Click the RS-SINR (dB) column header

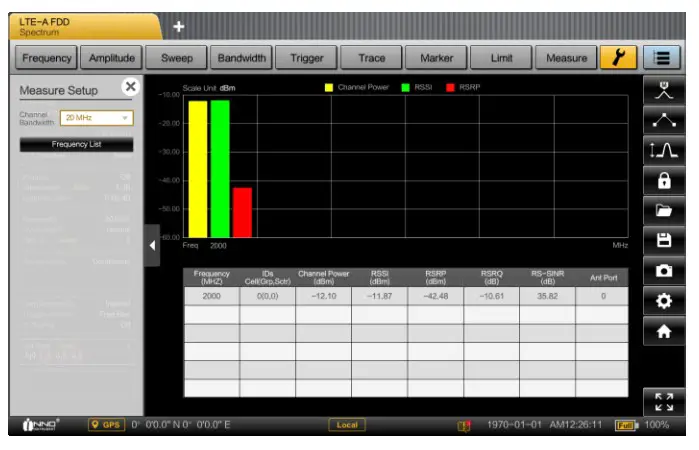coord(547,277)
